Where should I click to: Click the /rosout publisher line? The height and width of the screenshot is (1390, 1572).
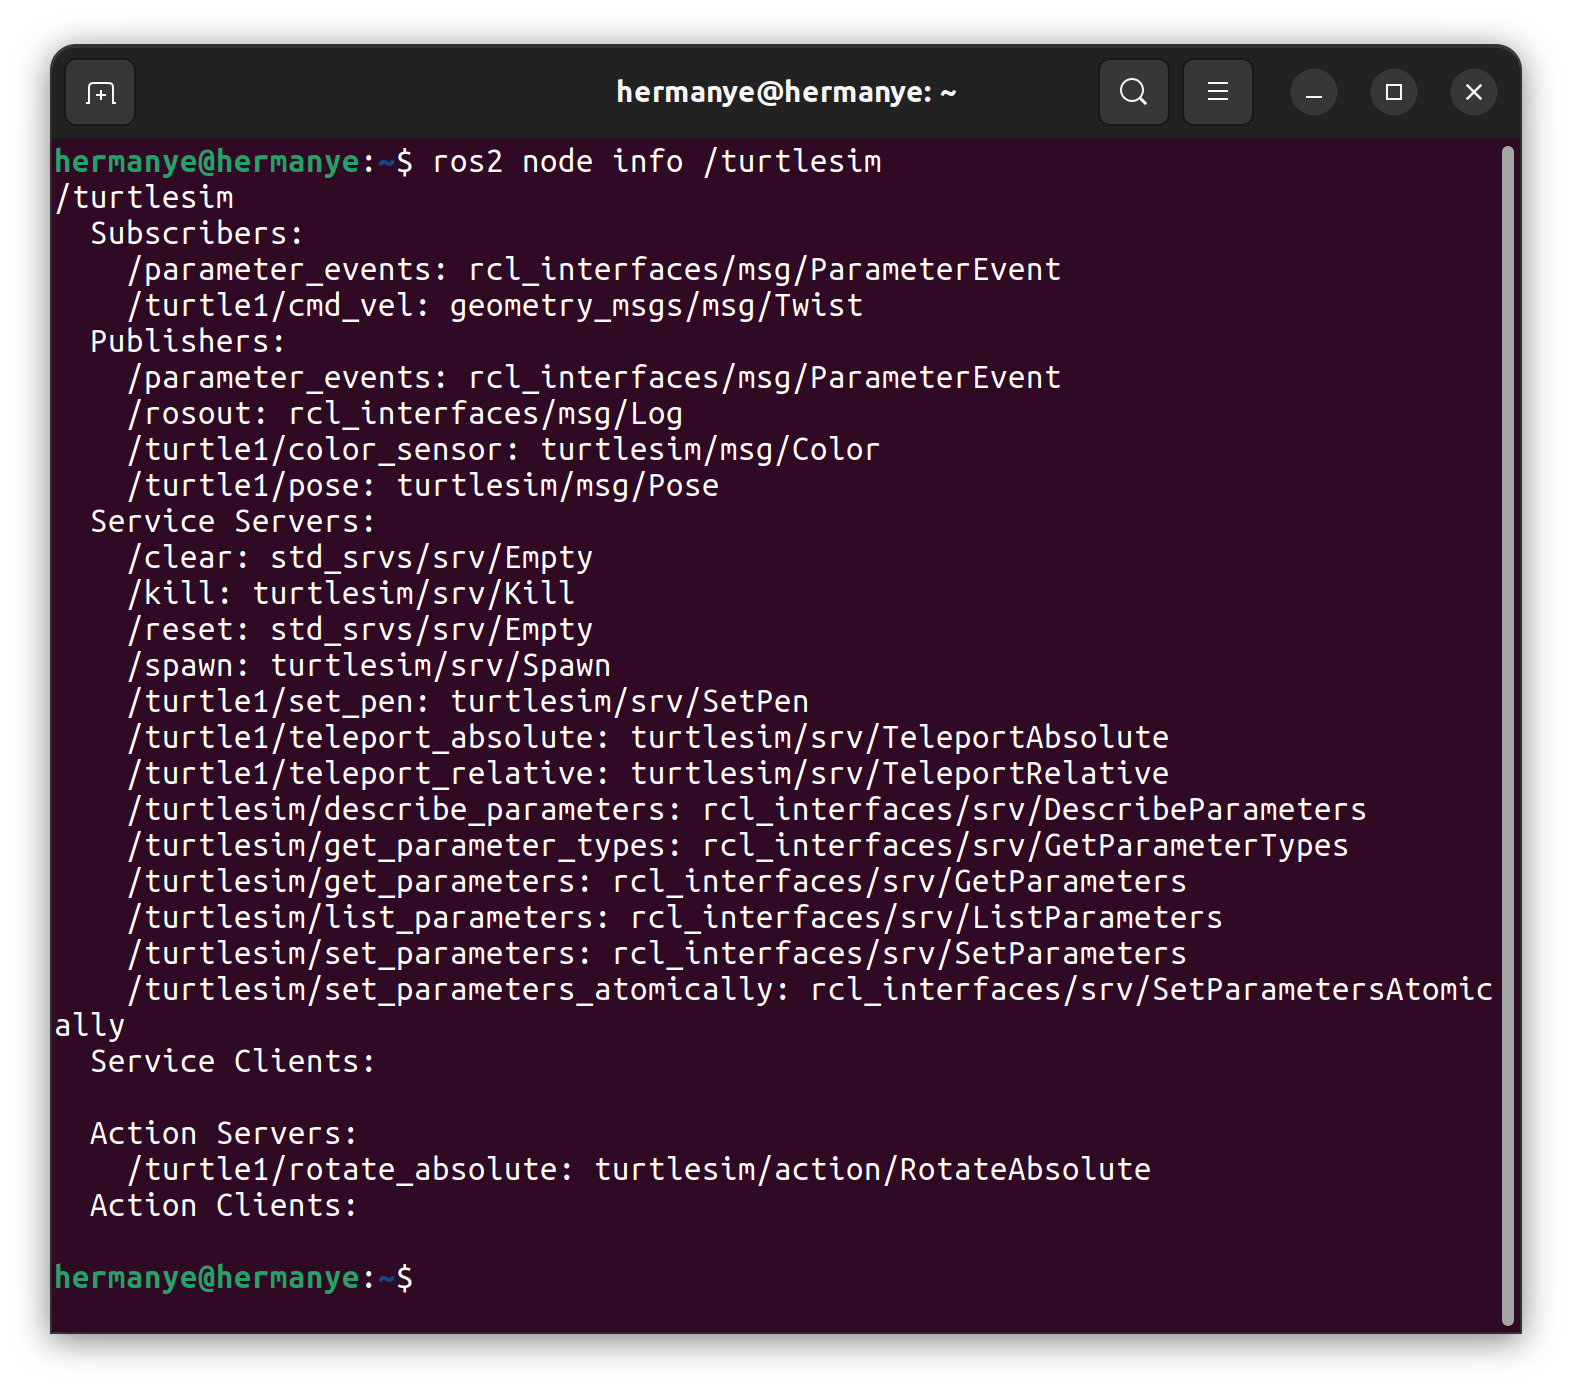405,414
